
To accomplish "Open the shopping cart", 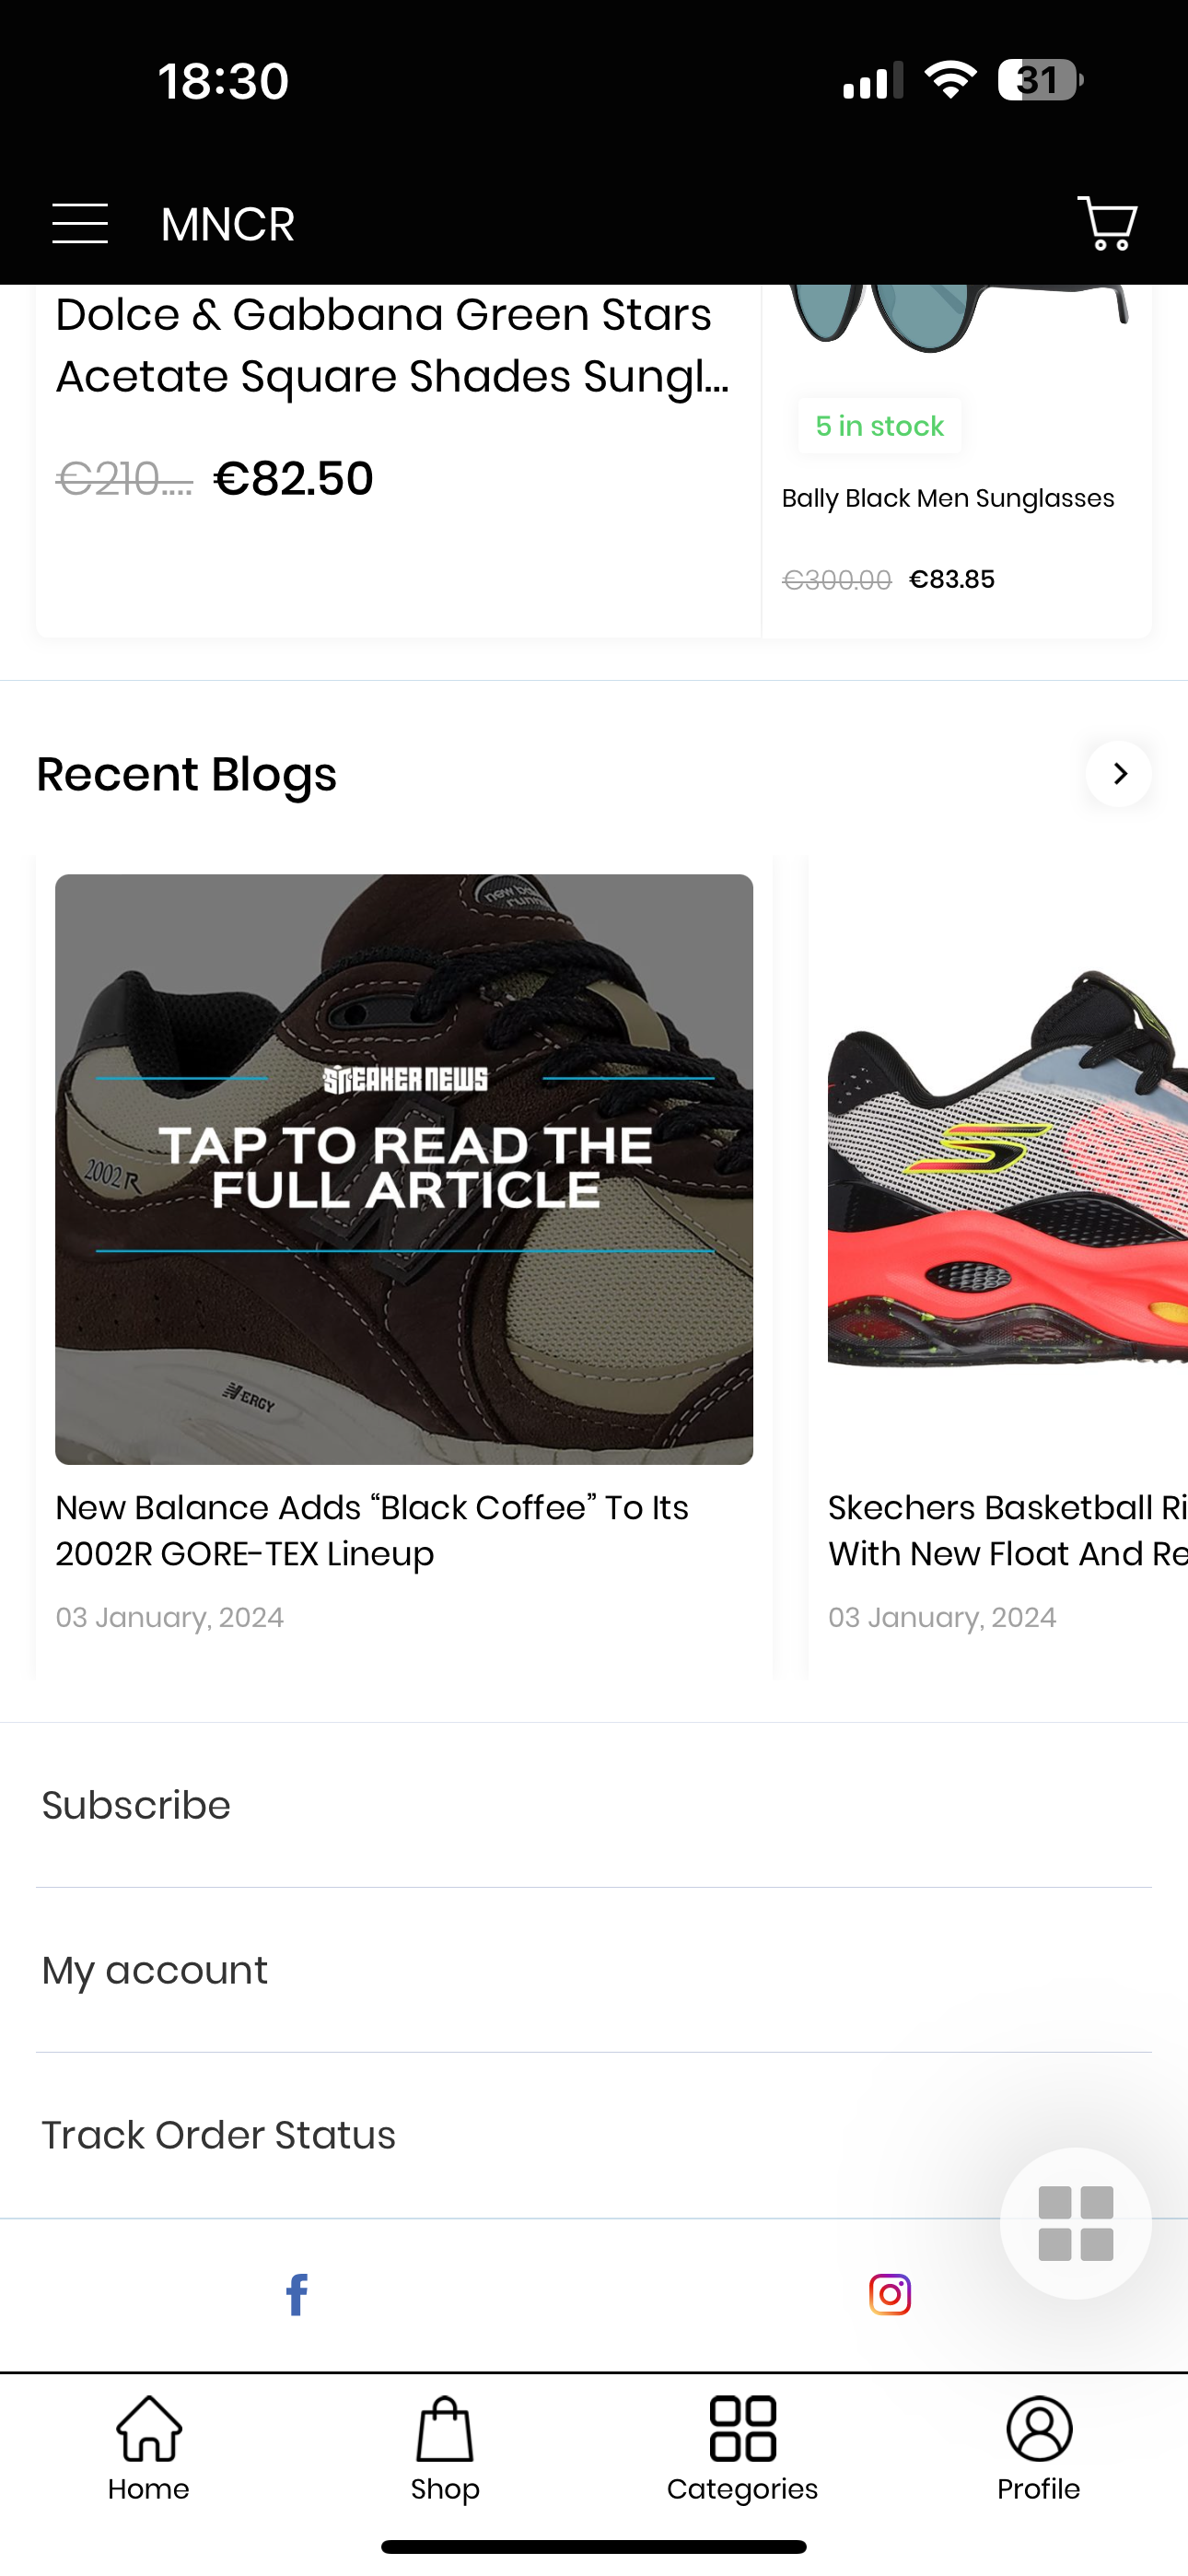I will tap(1107, 223).
